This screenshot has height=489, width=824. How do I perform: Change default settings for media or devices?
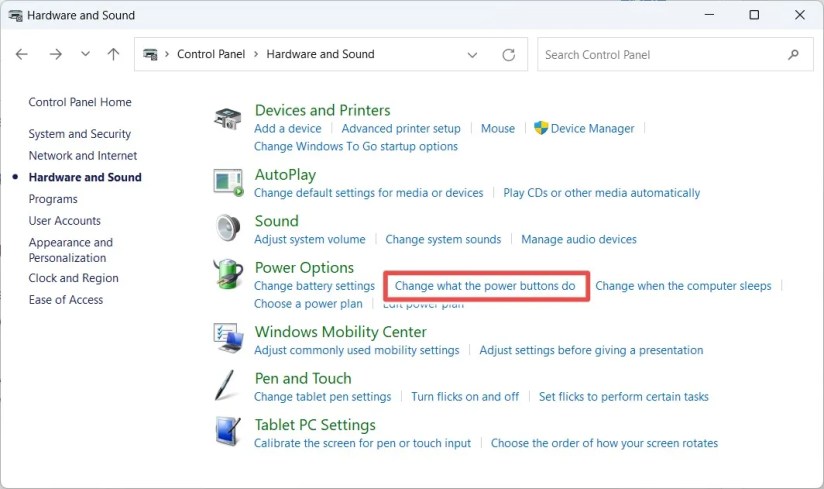pyautogui.click(x=368, y=193)
